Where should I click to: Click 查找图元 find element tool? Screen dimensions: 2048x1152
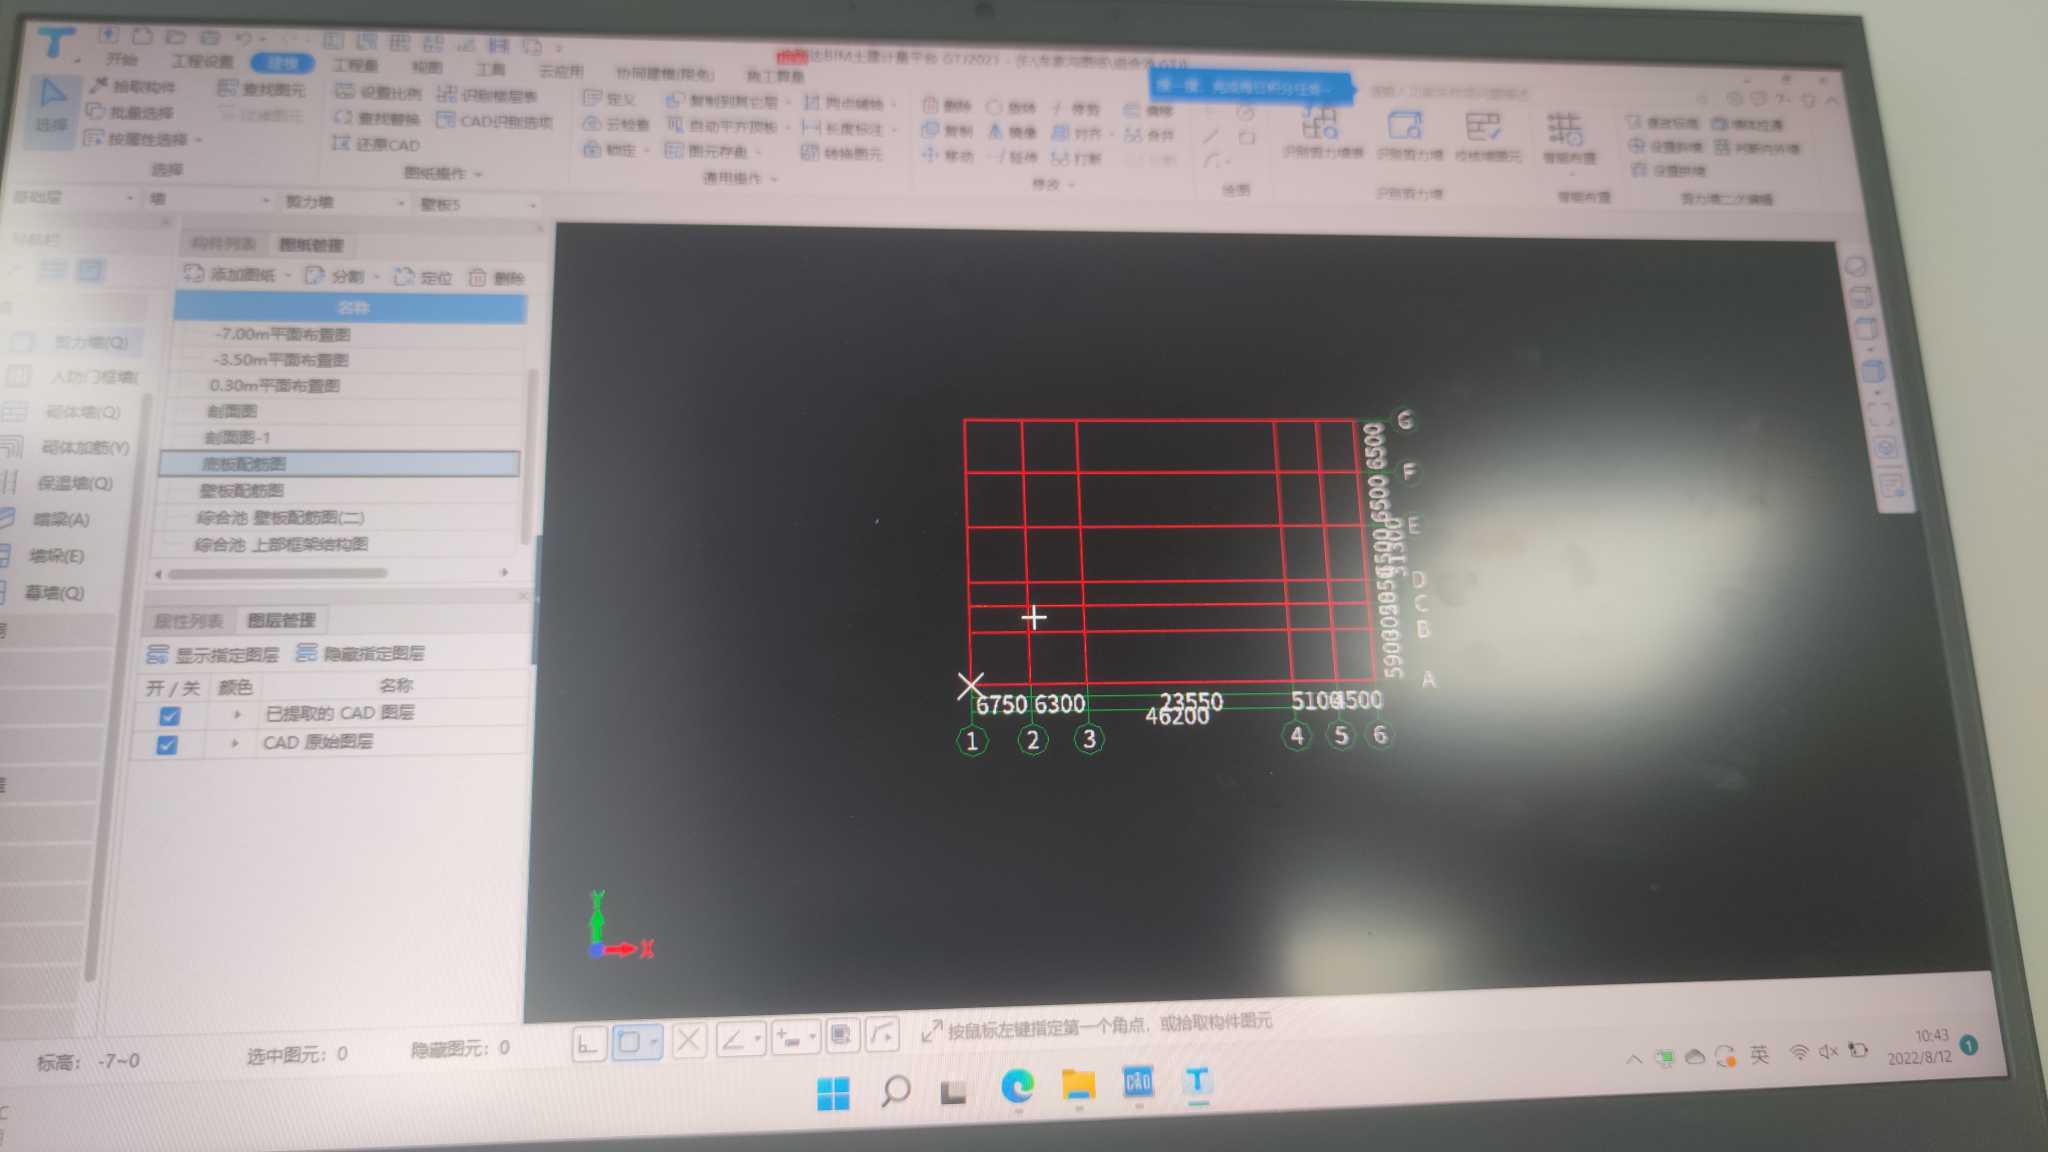(x=262, y=89)
